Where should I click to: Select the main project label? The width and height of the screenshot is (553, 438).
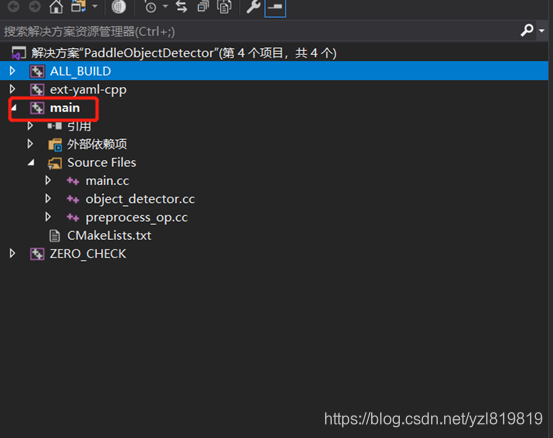pyautogui.click(x=65, y=108)
